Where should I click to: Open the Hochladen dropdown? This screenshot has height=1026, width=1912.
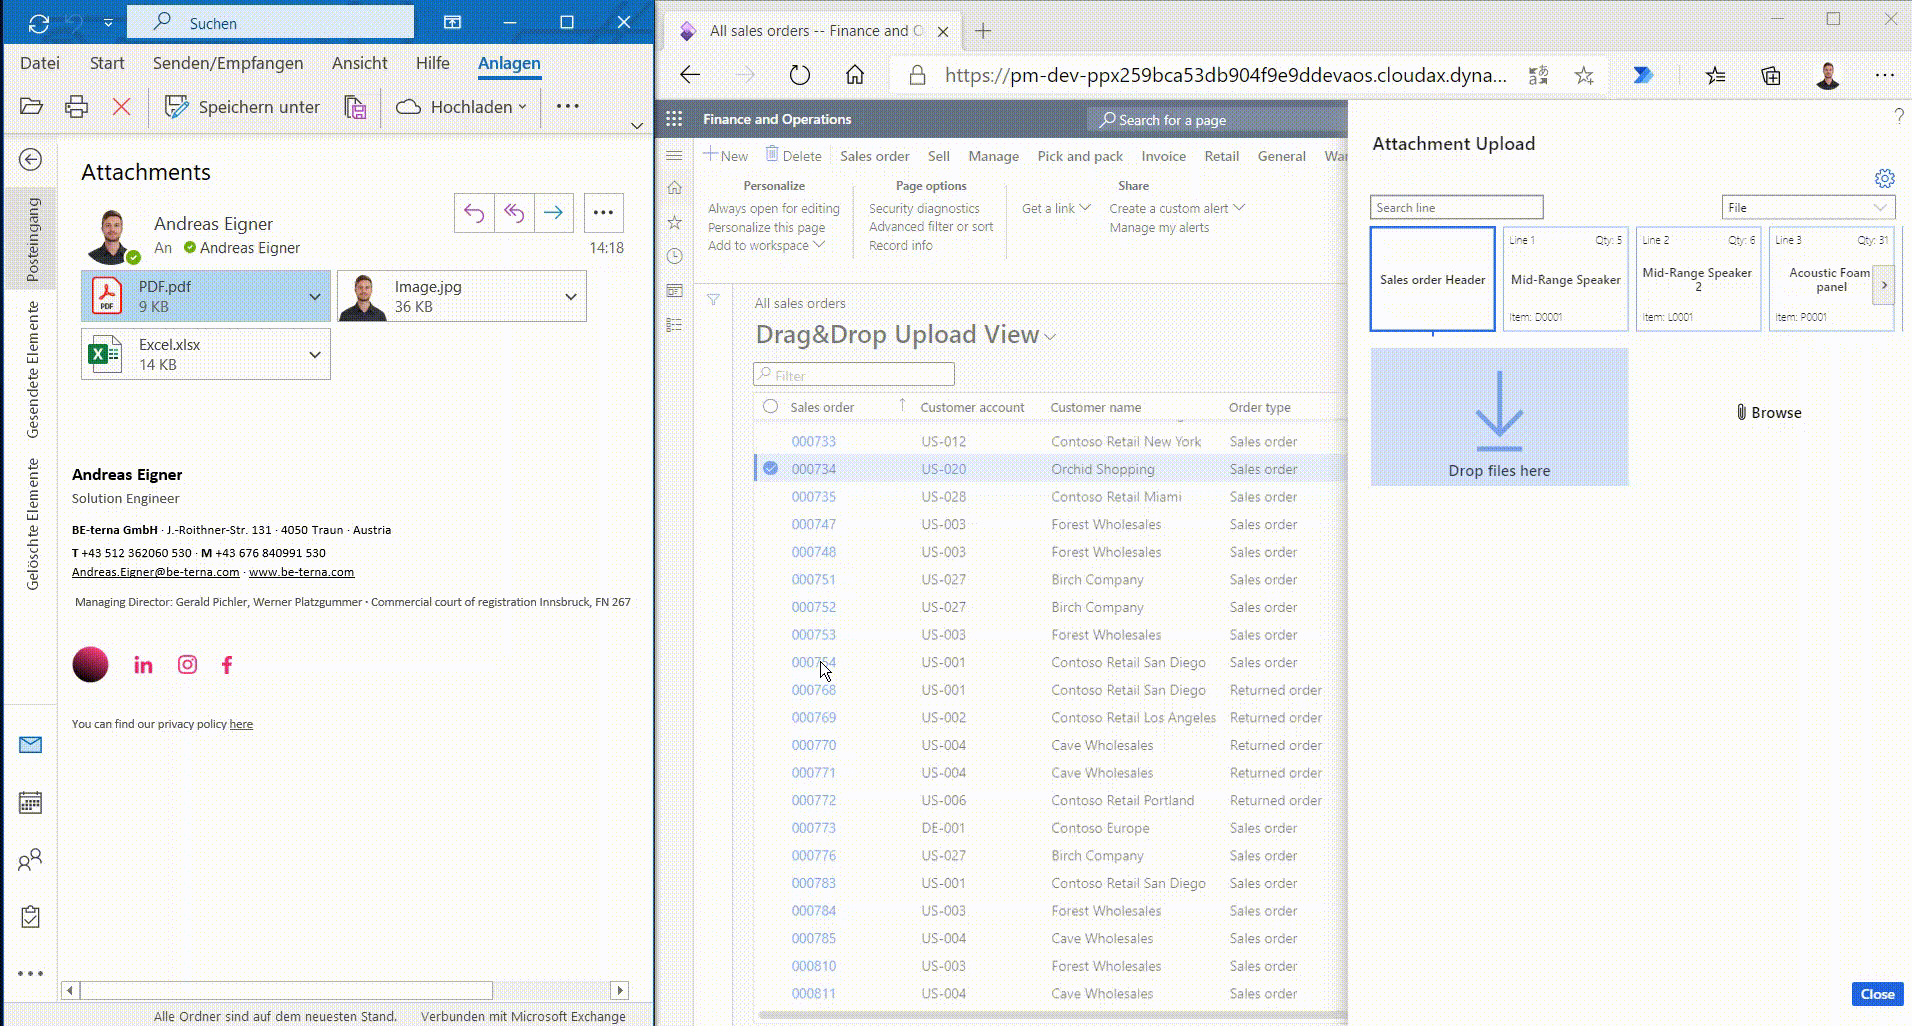pos(461,106)
